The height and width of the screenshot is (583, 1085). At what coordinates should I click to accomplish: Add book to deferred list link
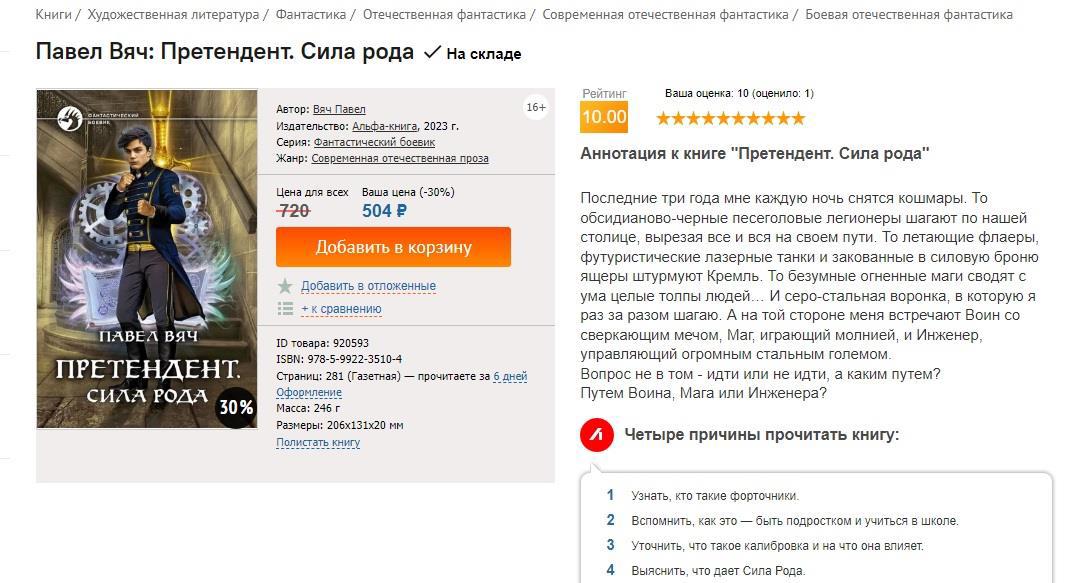[x=368, y=286]
